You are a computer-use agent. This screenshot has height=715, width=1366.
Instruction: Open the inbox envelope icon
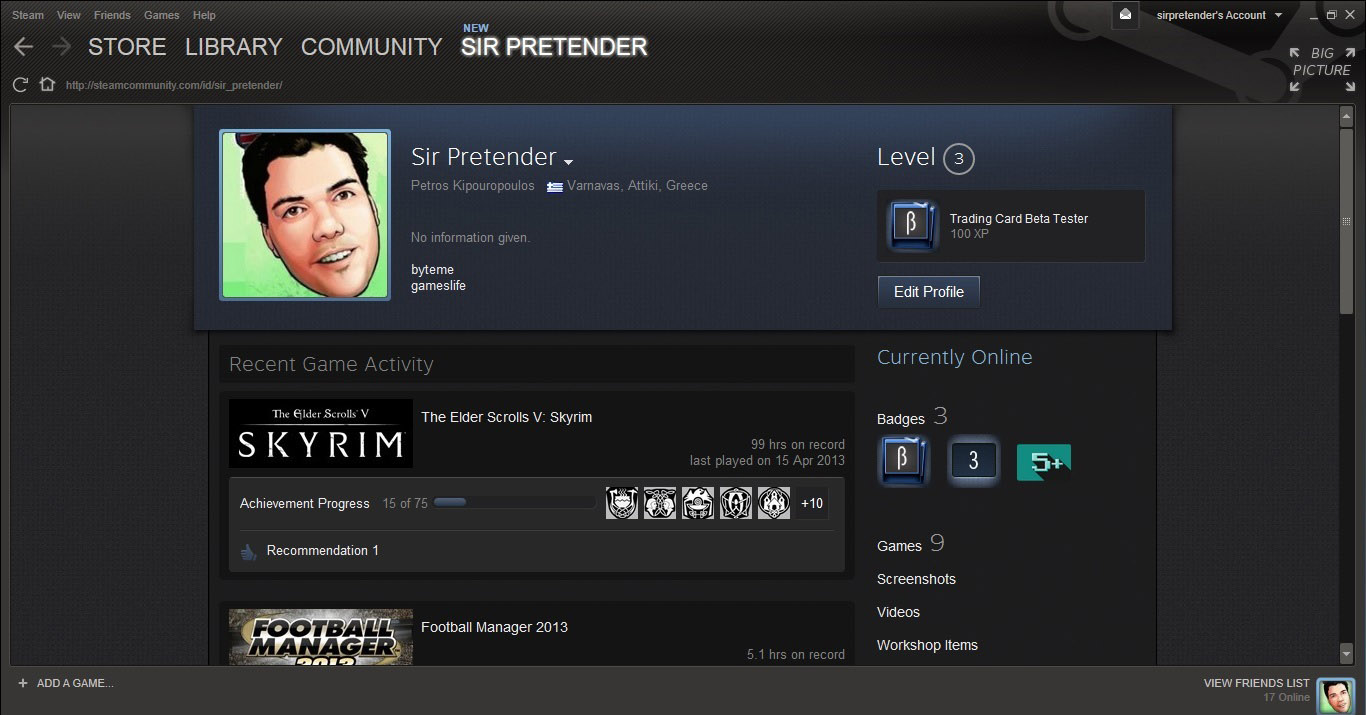(1125, 15)
